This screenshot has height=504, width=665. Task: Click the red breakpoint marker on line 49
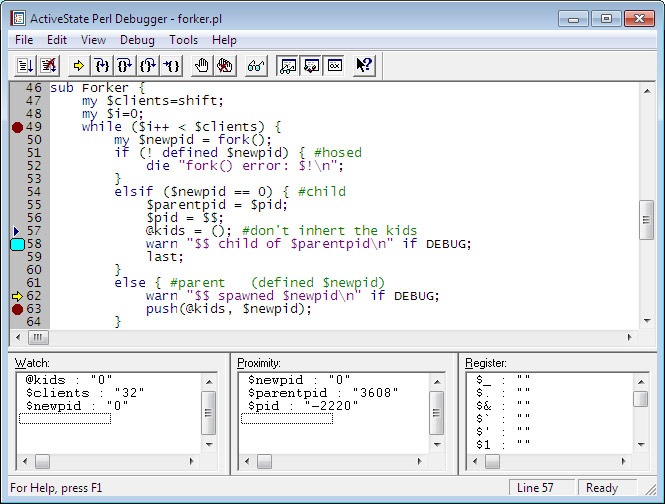tap(17, 127)
